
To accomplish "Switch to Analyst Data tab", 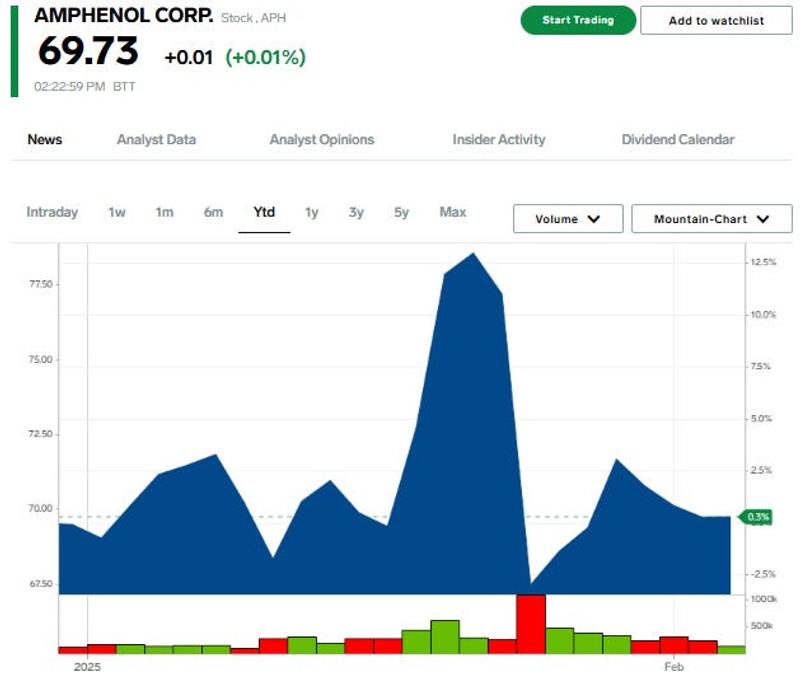I will tap(156, 139).
